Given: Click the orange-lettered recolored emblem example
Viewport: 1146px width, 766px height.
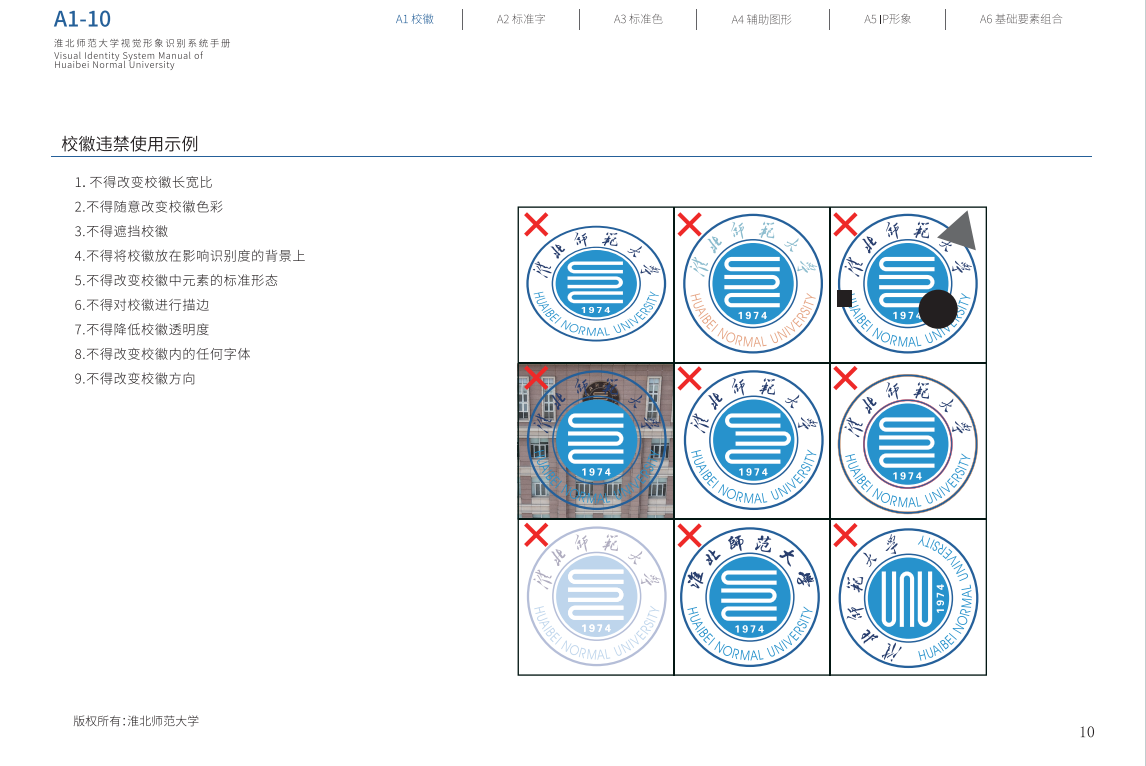Looking at the screenshot, I should pyautogui.click(x=752, y=284).
